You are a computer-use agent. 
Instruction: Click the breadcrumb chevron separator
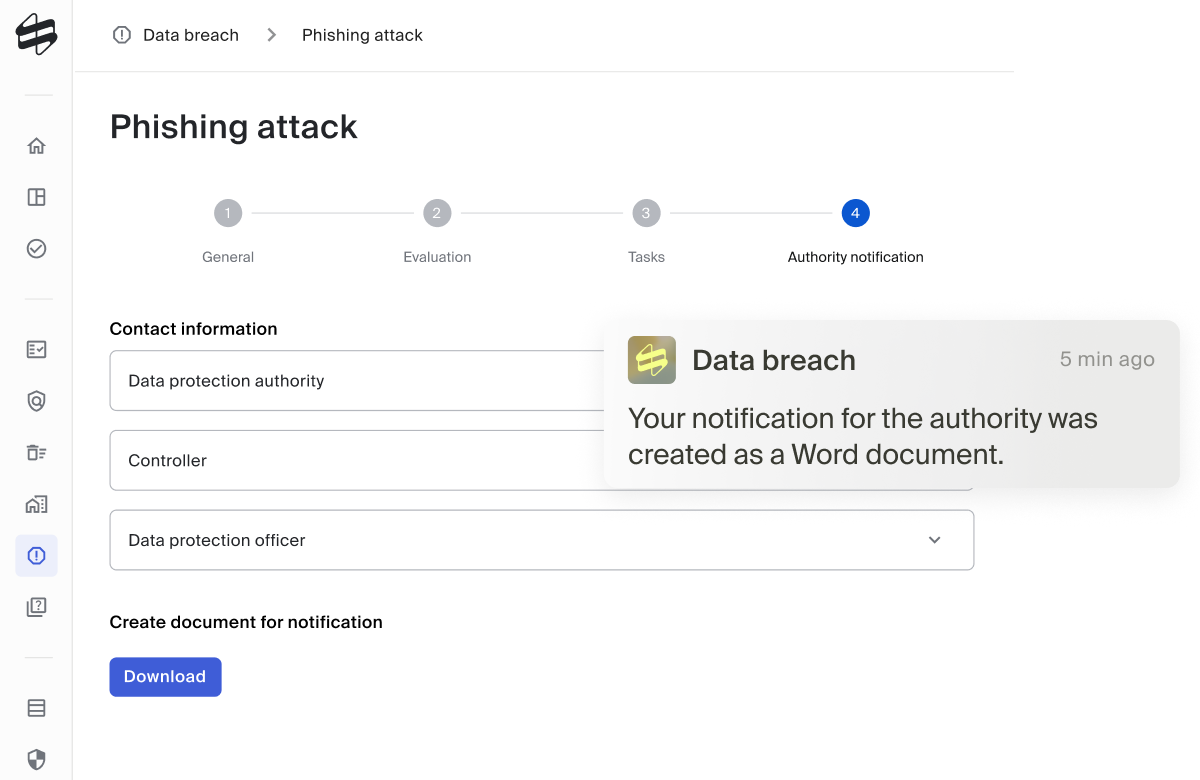(x=271, y=35)
